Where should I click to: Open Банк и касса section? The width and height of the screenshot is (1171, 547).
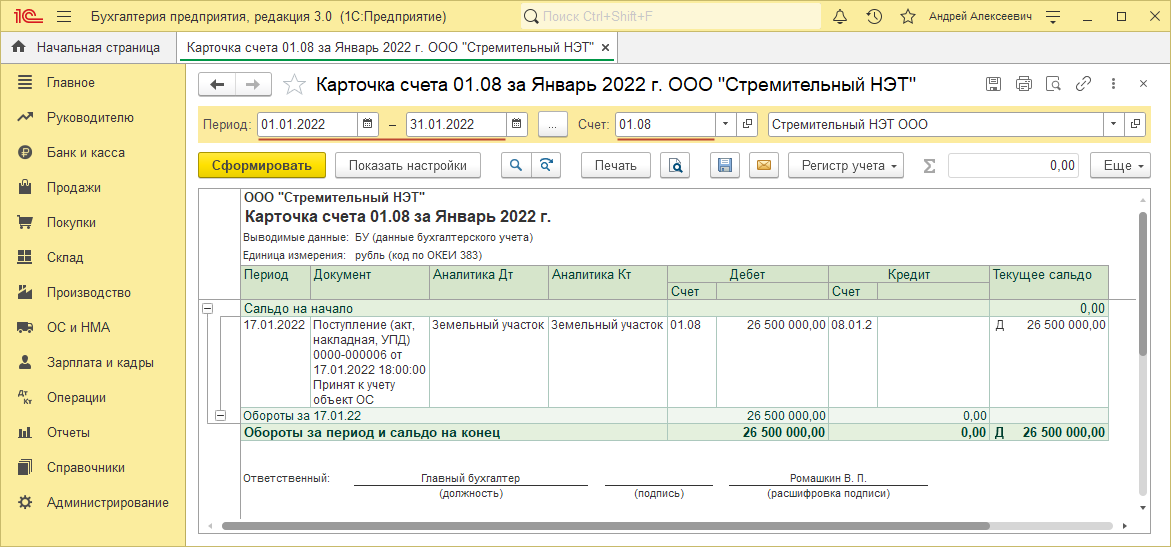click(85, 152)
